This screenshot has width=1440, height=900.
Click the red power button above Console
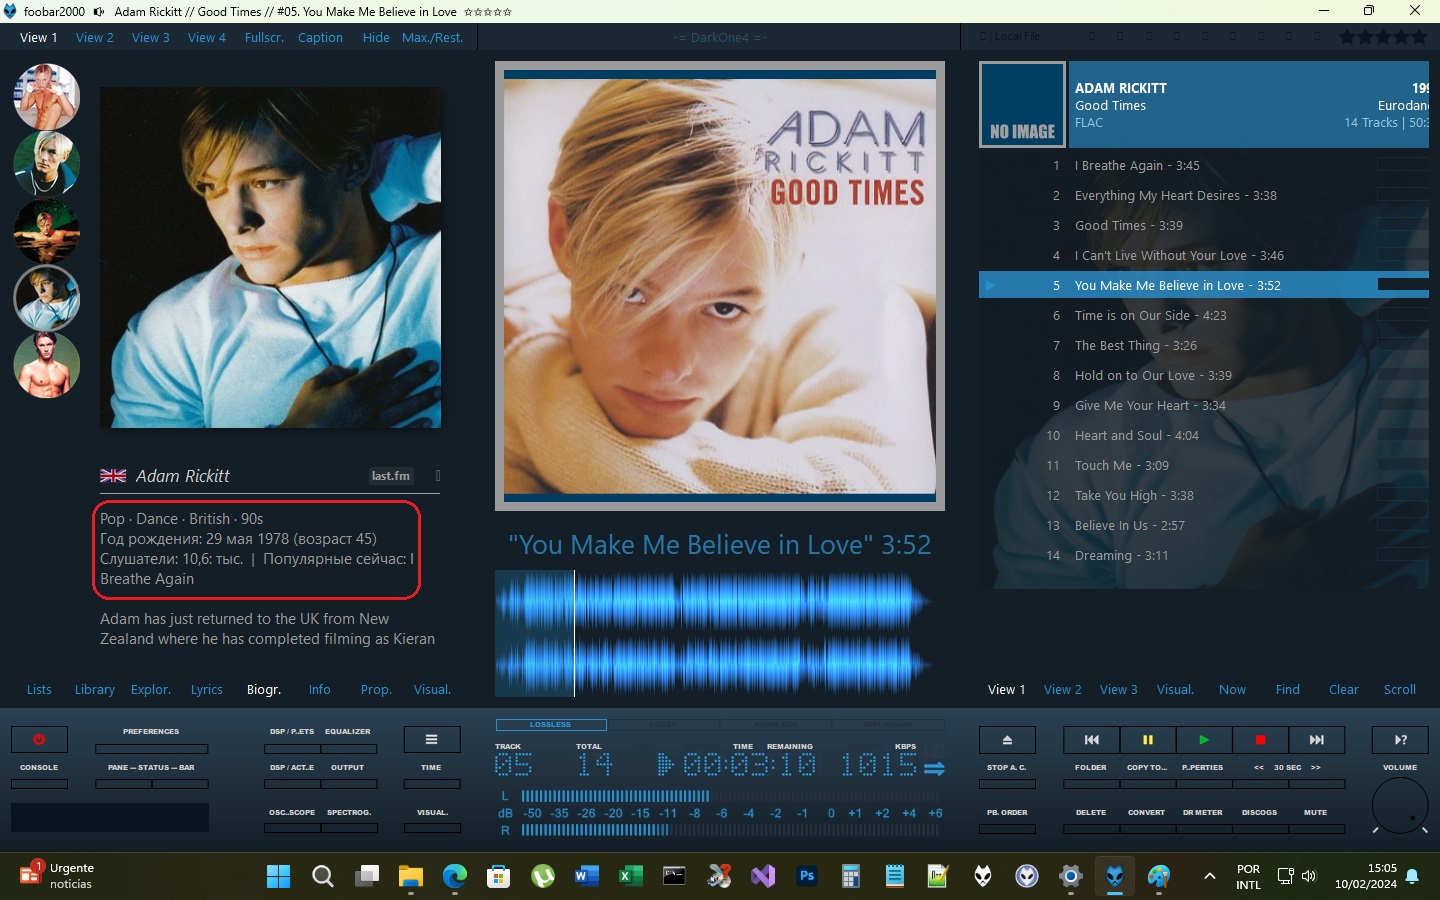[x=39, y=740]
